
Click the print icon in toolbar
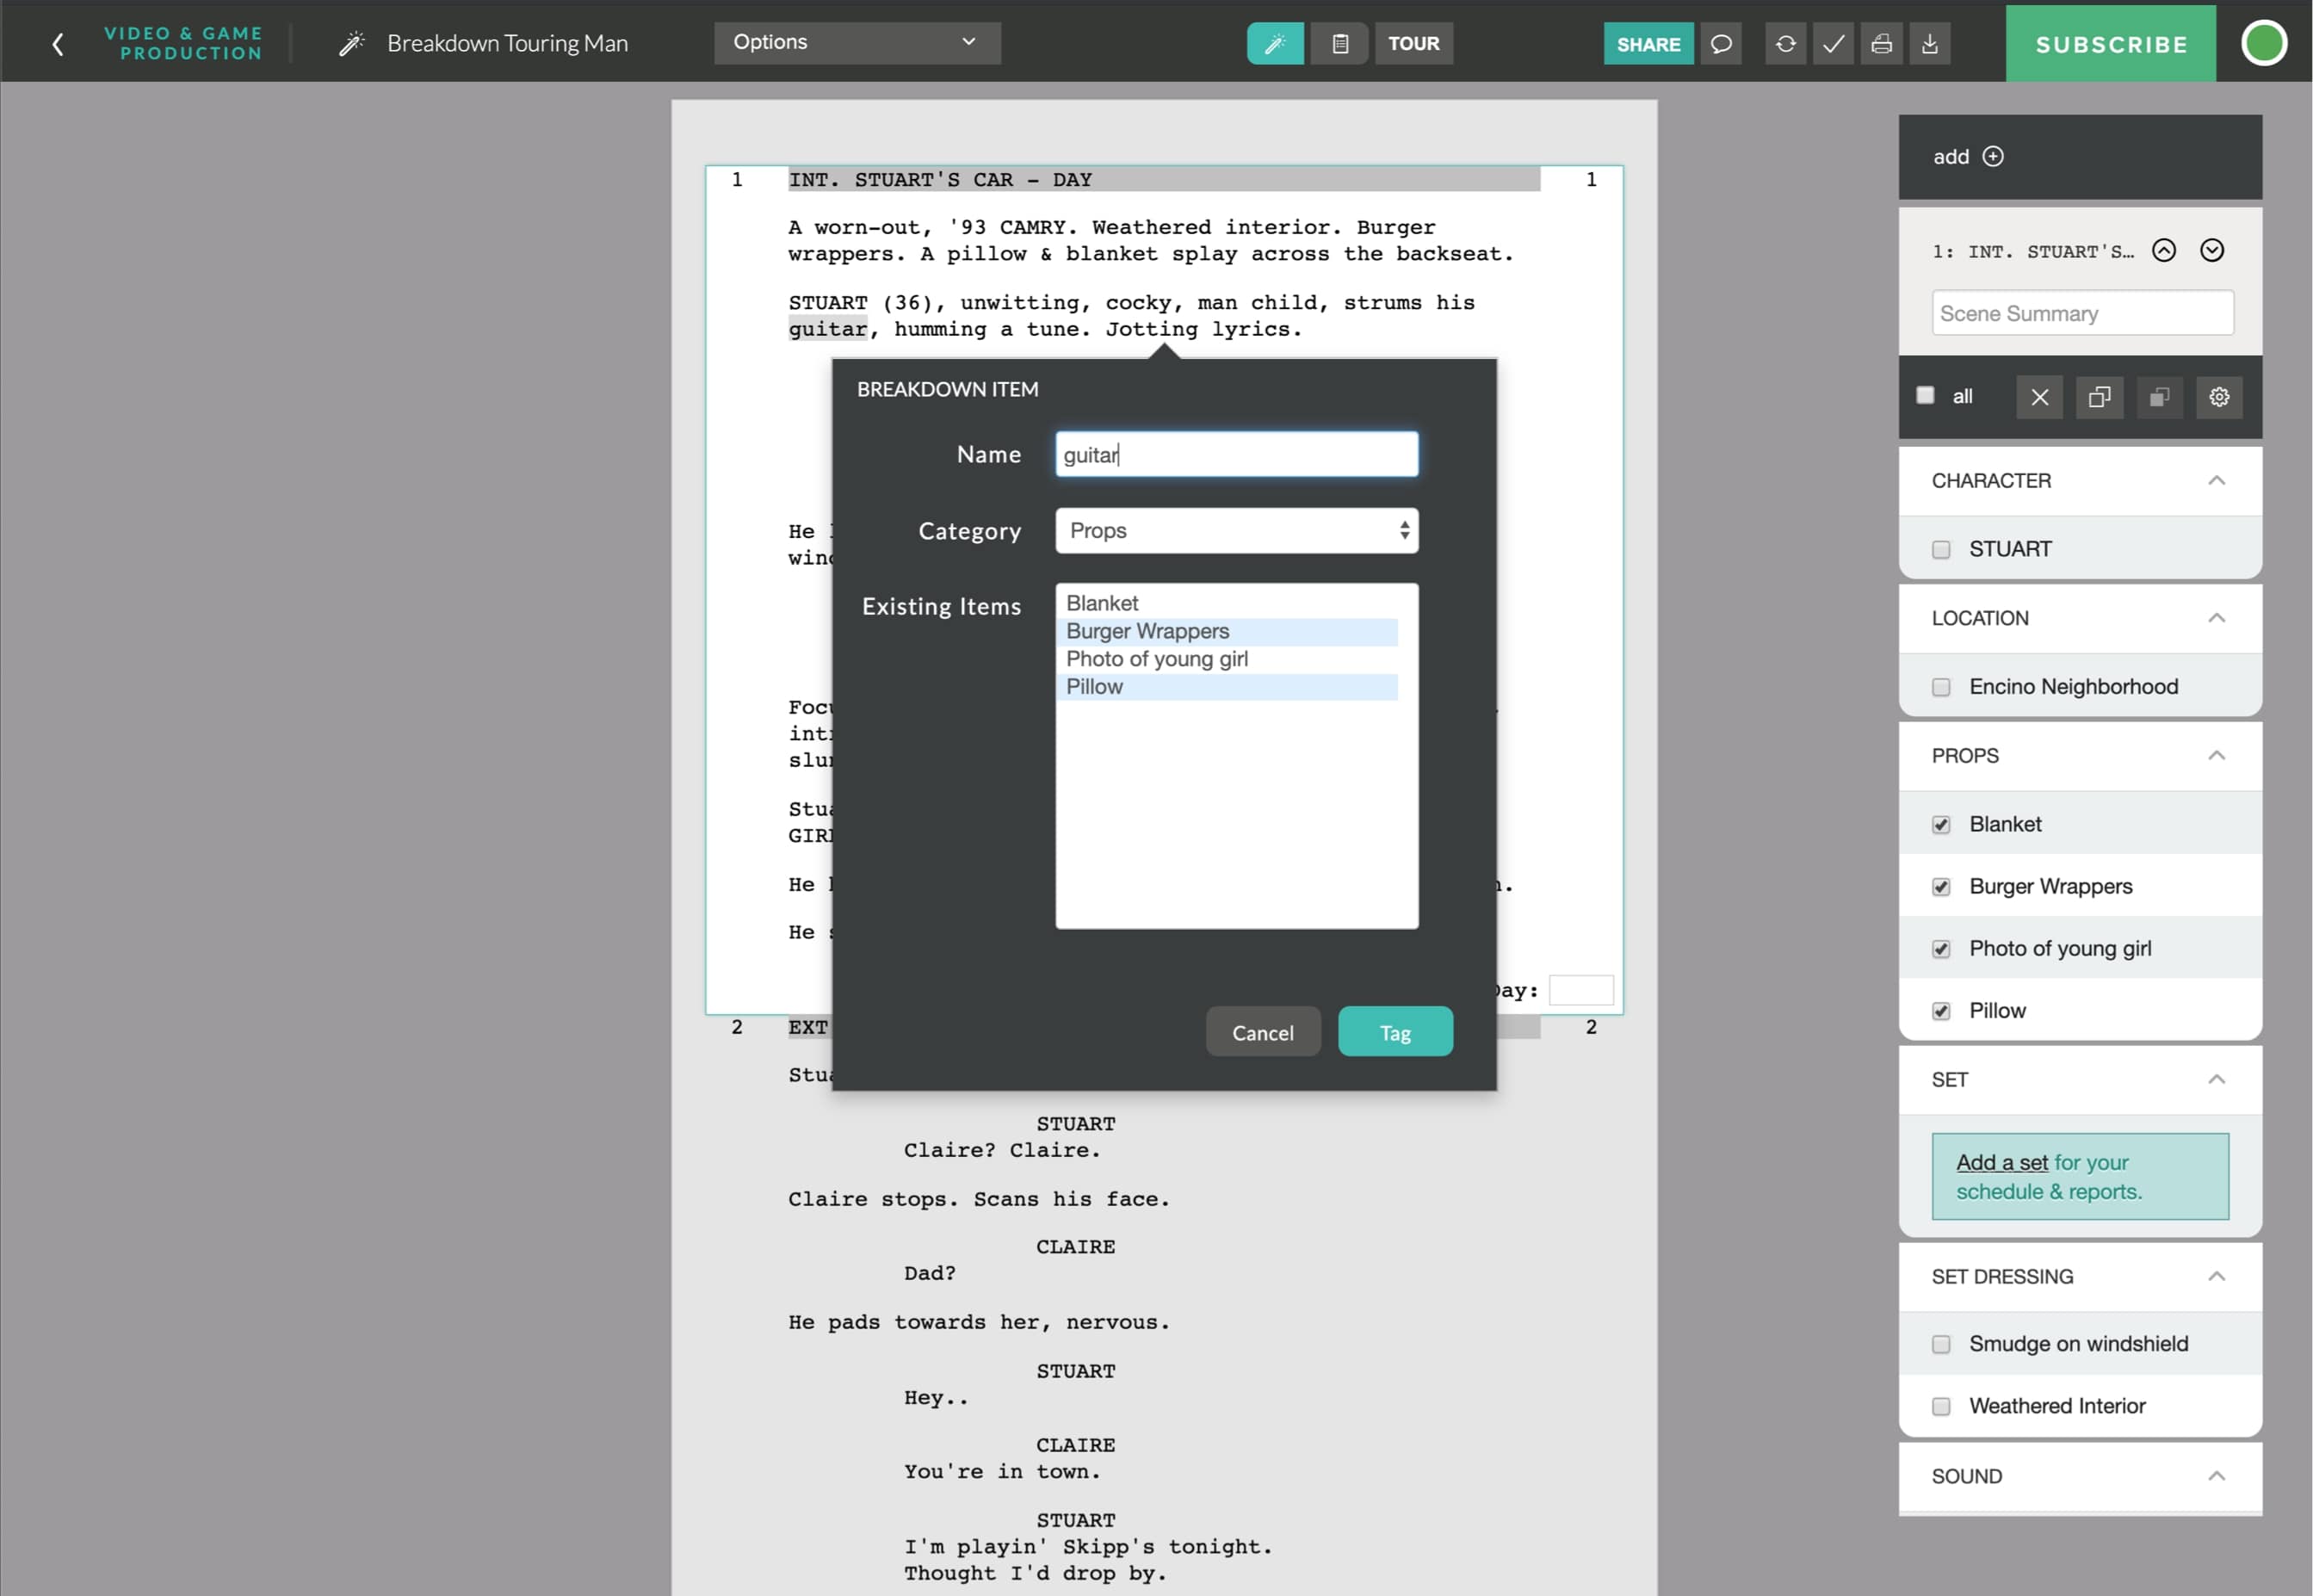[x=1883, y=44]
